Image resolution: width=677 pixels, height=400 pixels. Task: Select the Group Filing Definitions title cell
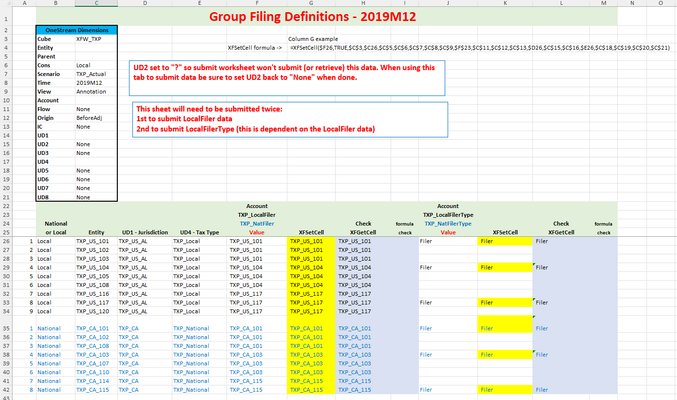point(326,16)
